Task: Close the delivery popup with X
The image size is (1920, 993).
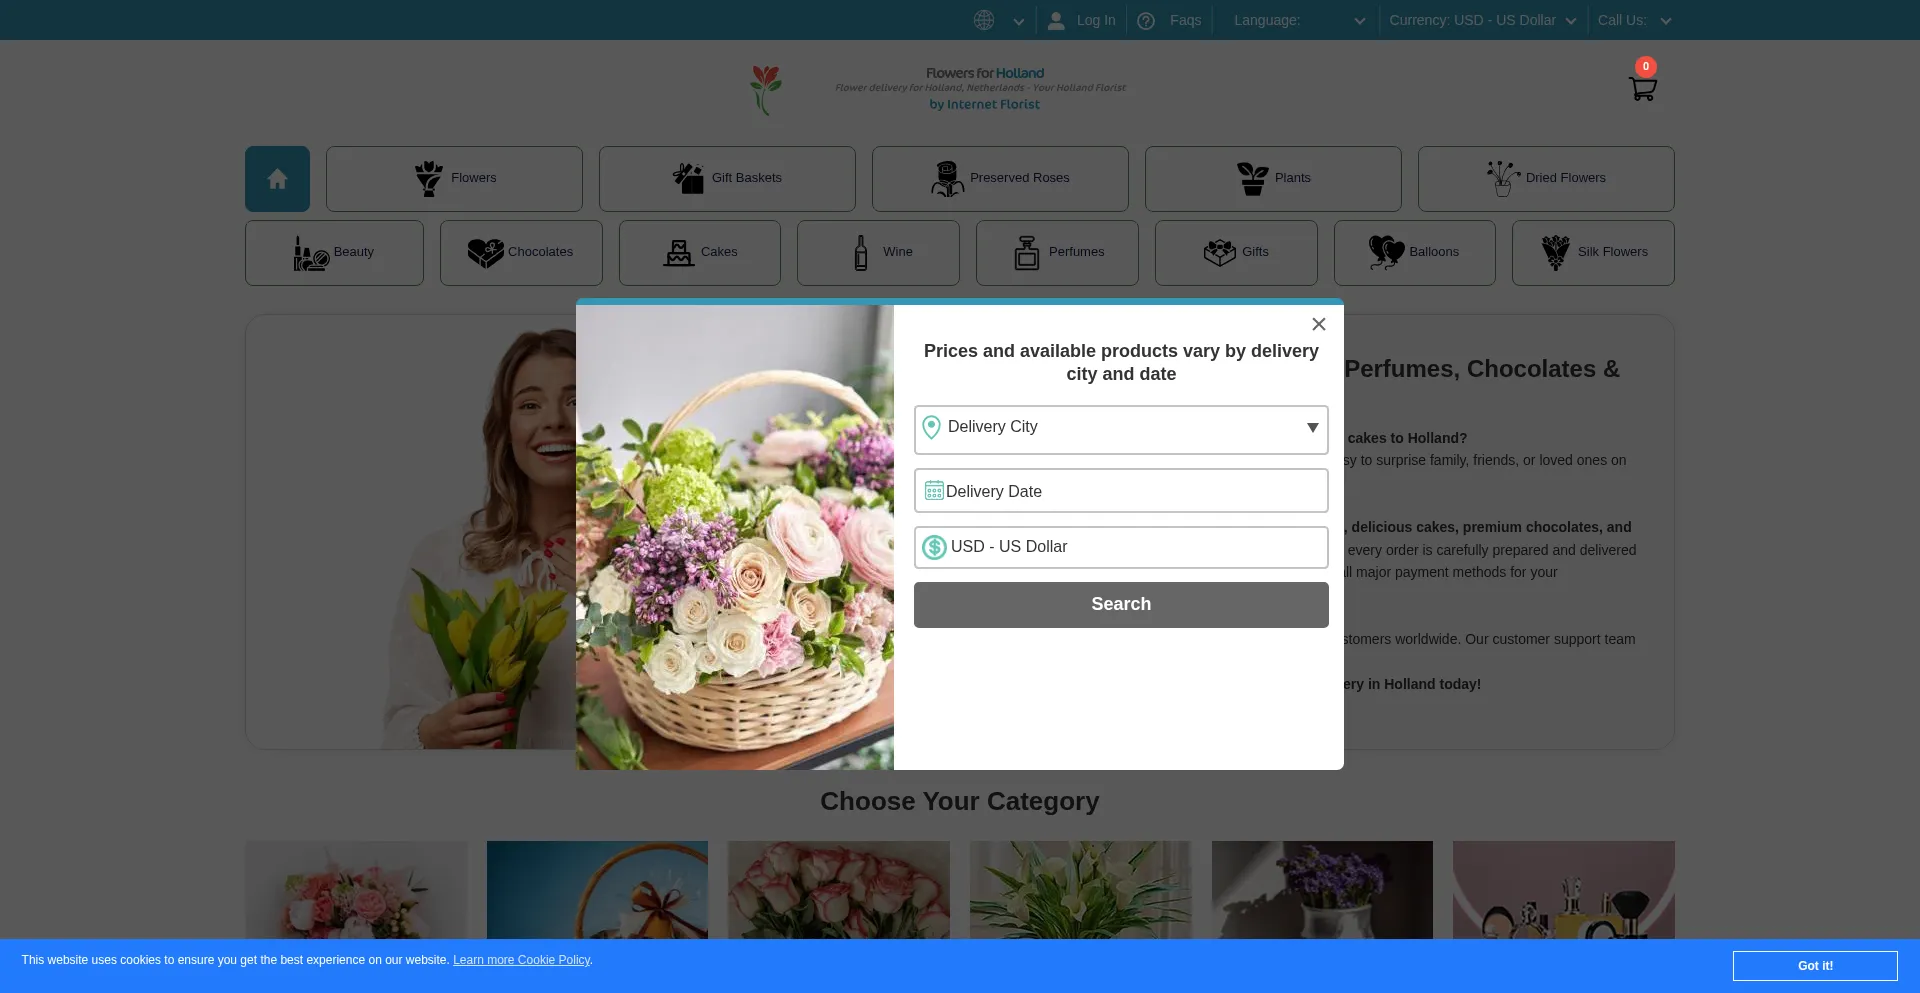Action: 1318,324
